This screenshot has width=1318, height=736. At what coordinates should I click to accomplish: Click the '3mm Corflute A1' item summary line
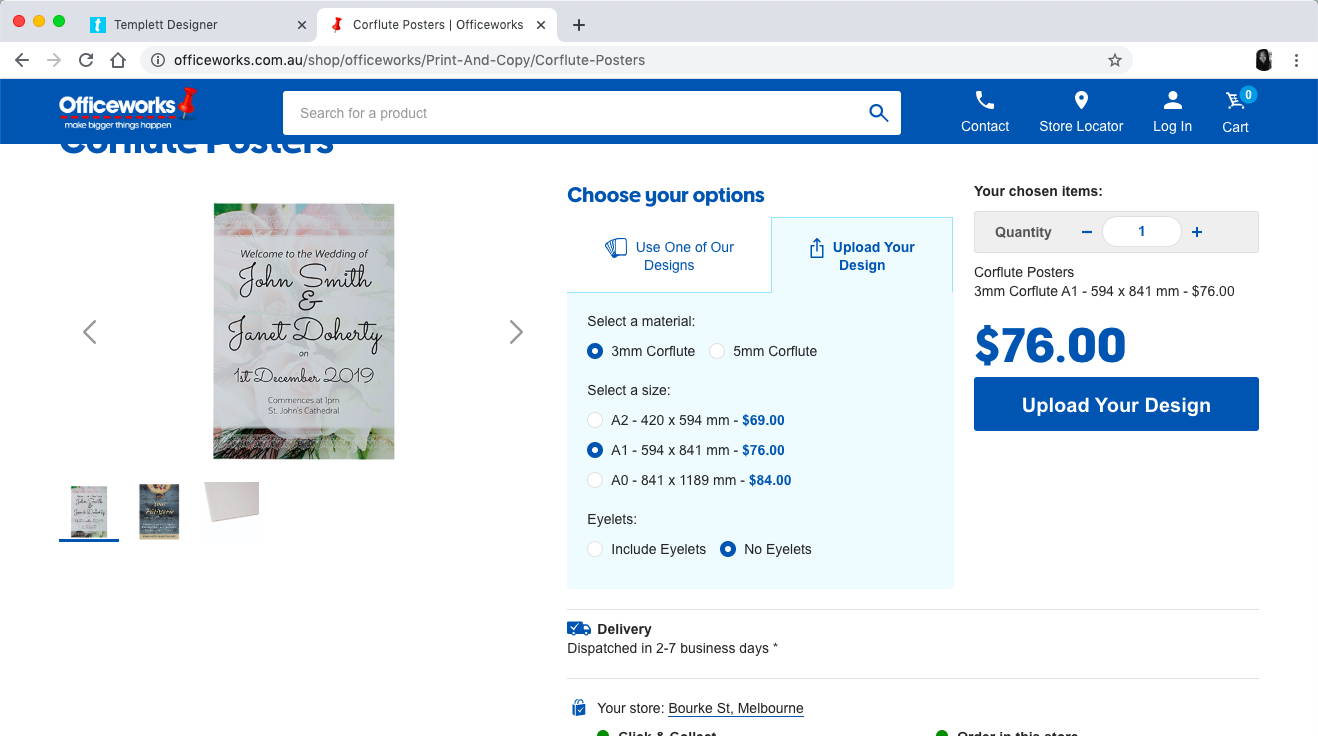click(1104, 291)
